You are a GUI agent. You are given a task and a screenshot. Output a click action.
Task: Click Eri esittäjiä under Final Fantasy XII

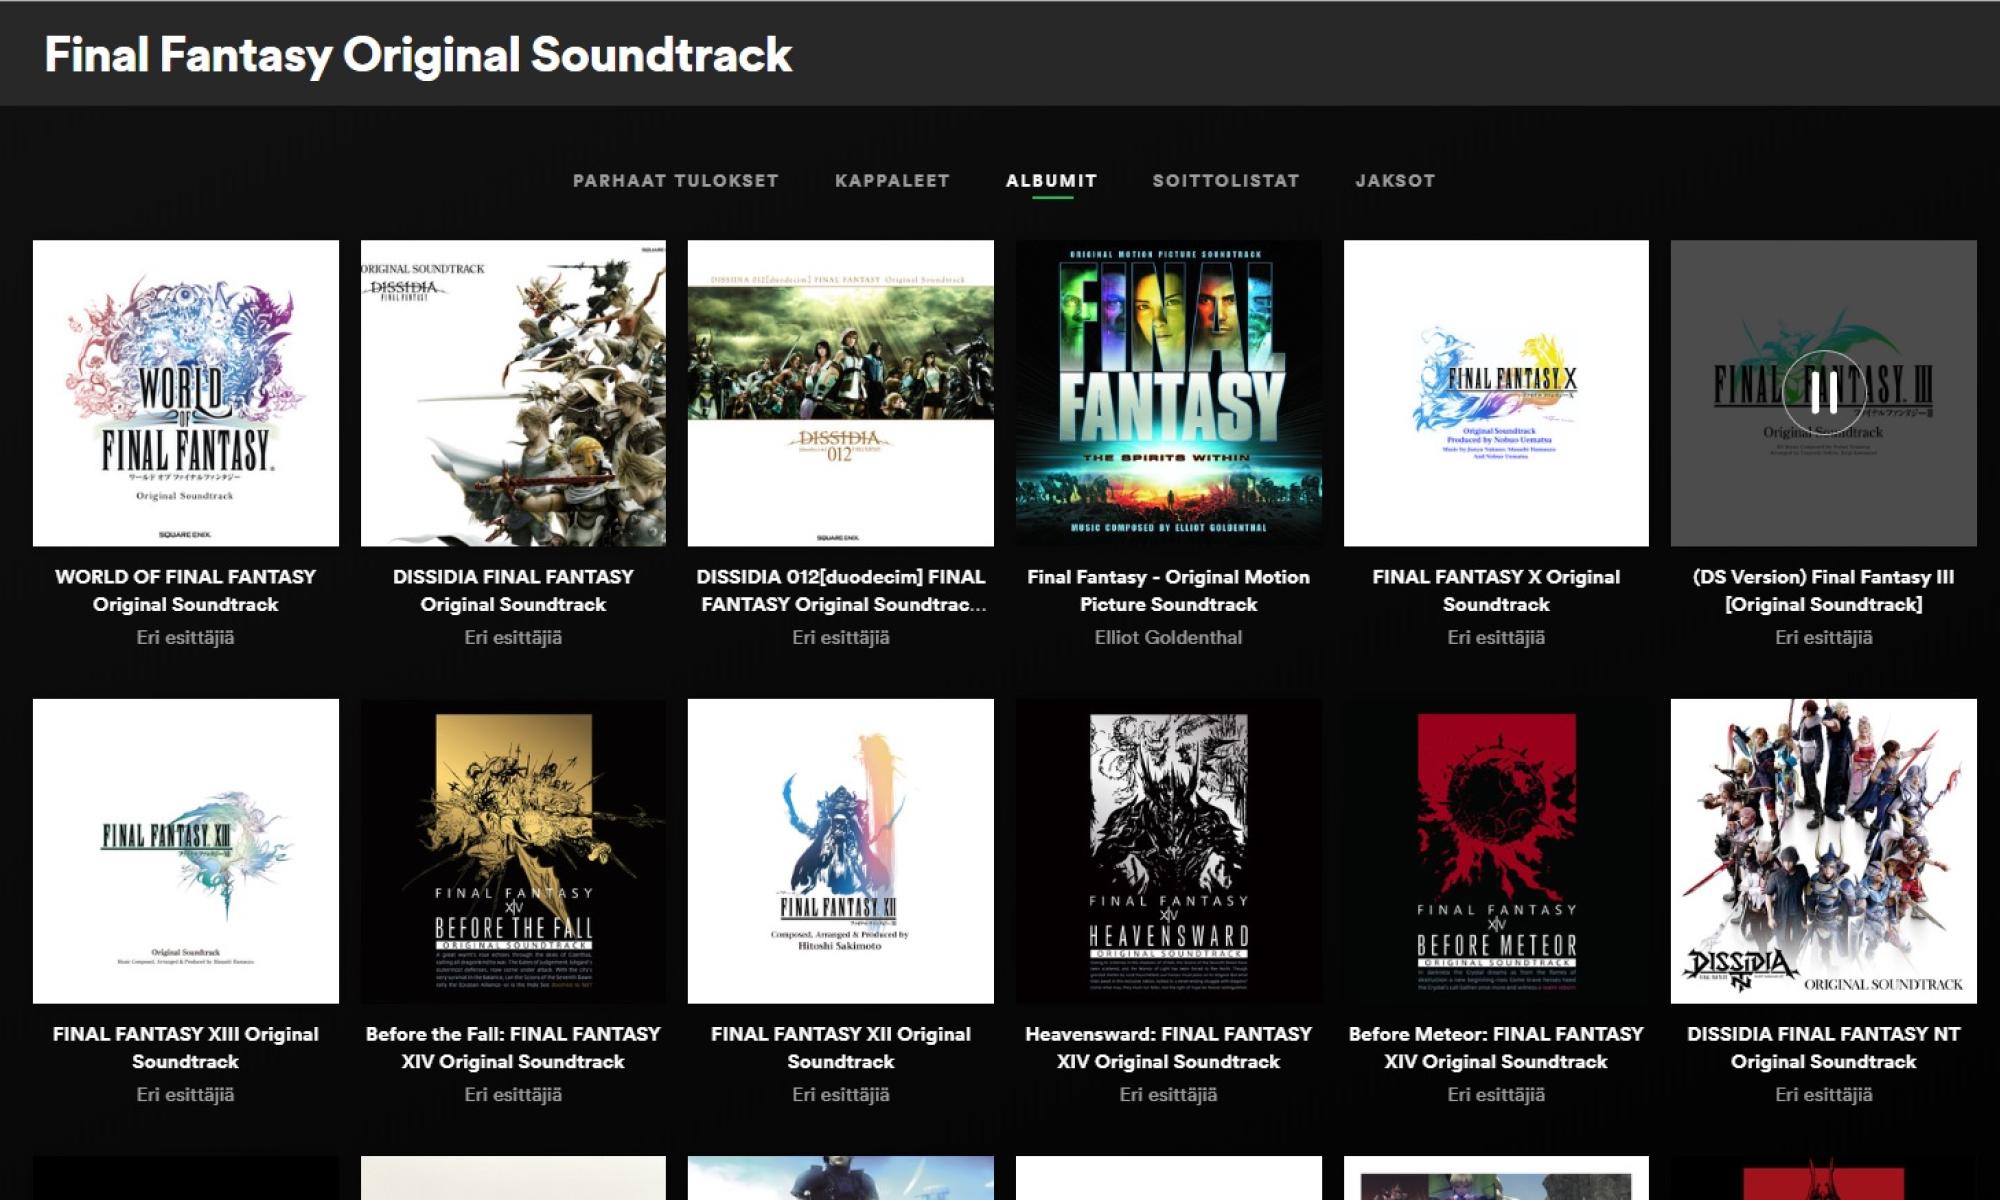(x=841, y=1094)
